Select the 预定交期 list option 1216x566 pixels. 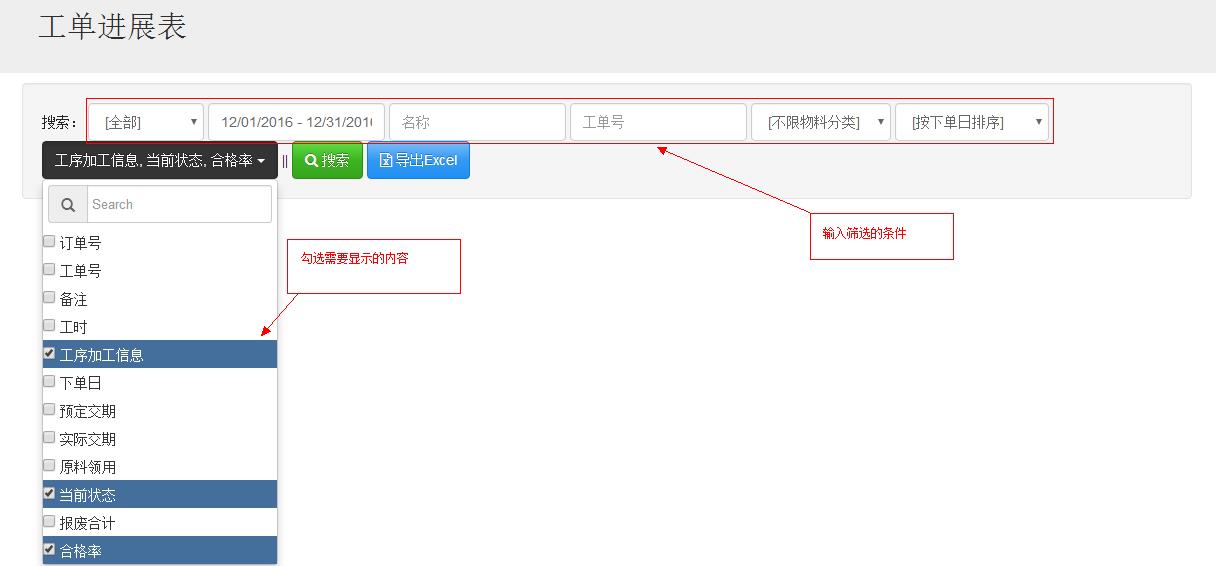click(x=87, y=411)
